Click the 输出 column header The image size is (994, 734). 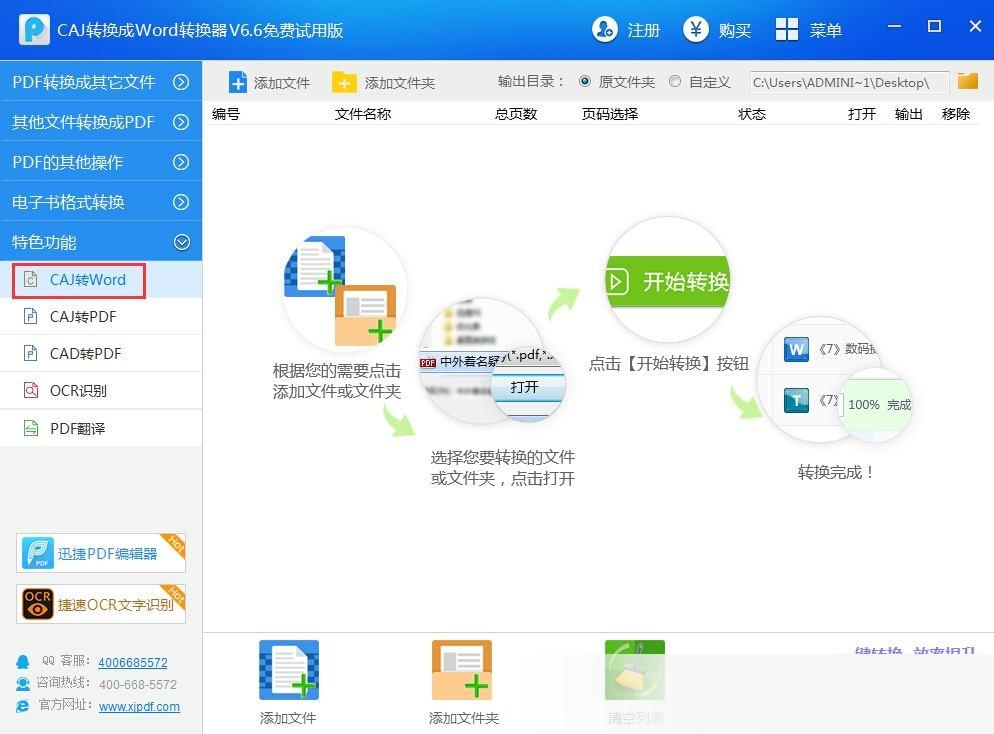pyautogui.click(x=908, y=113)
